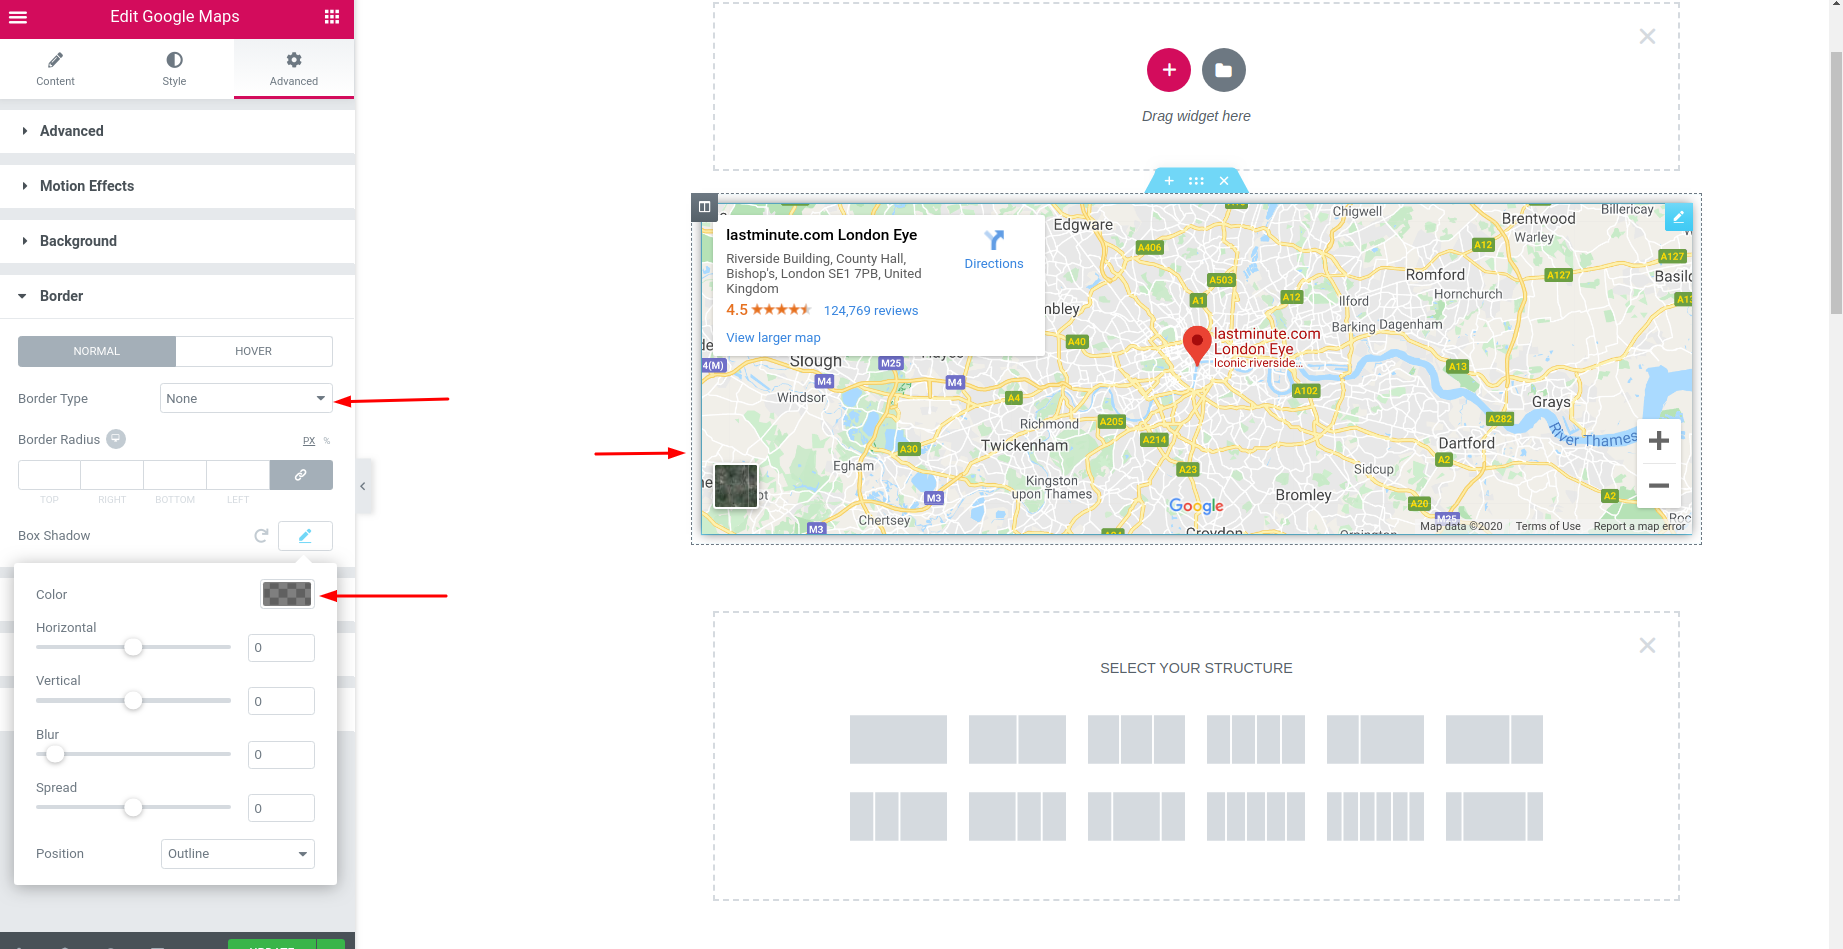This screenshot has width=1843, height=949.
Task: Click Report a map error link
Action: coord(1639,526)
